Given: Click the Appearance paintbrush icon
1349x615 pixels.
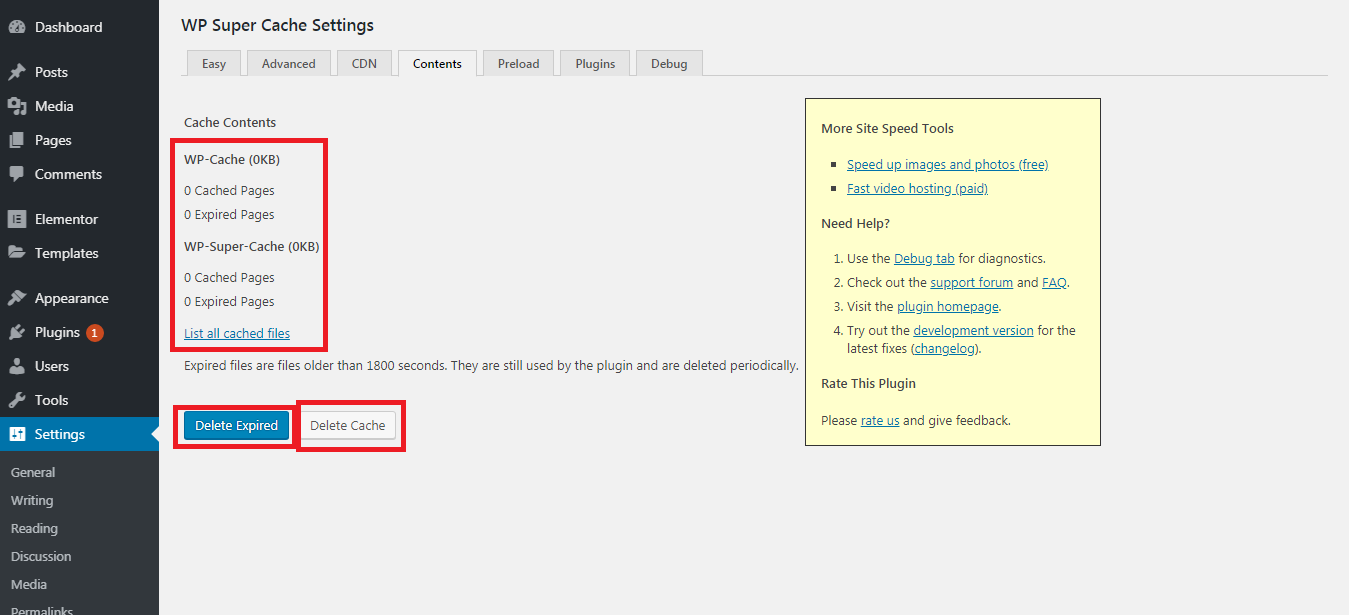Looking at the screenshot, I should click(x=16, y=298).
